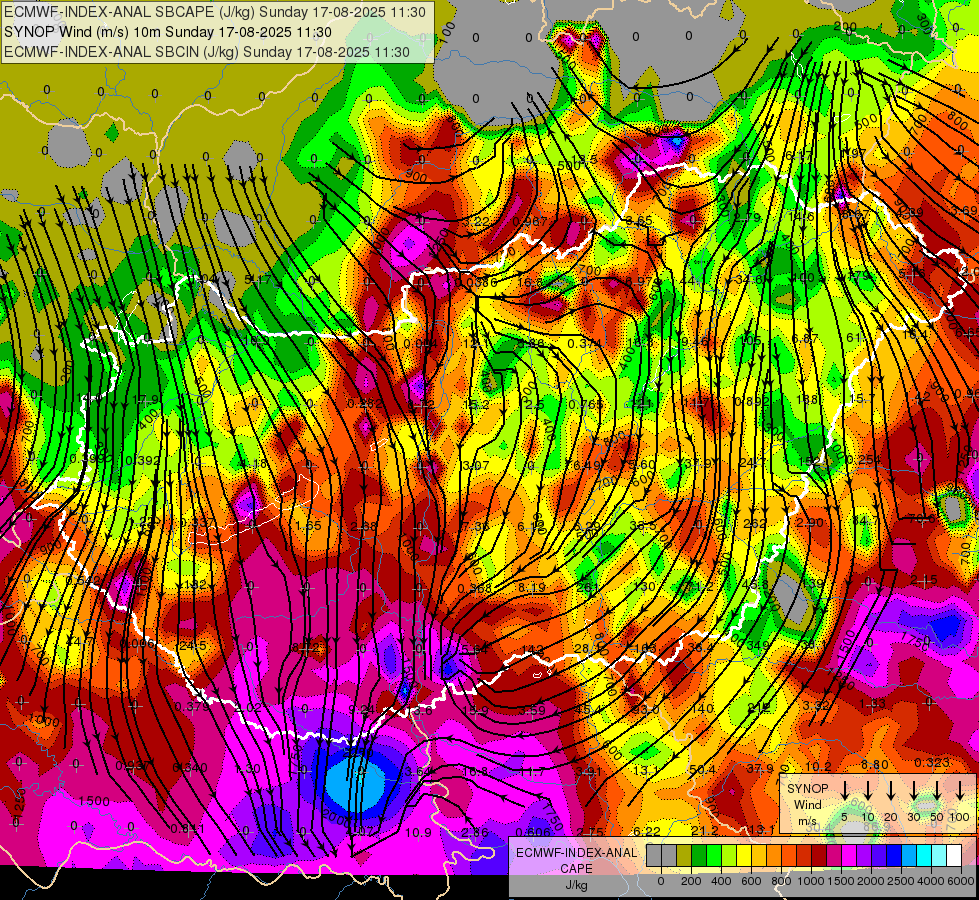This screenshot has height=900, width=979.
Task: Pick the white swatch ending the CAPE scale
Action: (x=954, y=856)
